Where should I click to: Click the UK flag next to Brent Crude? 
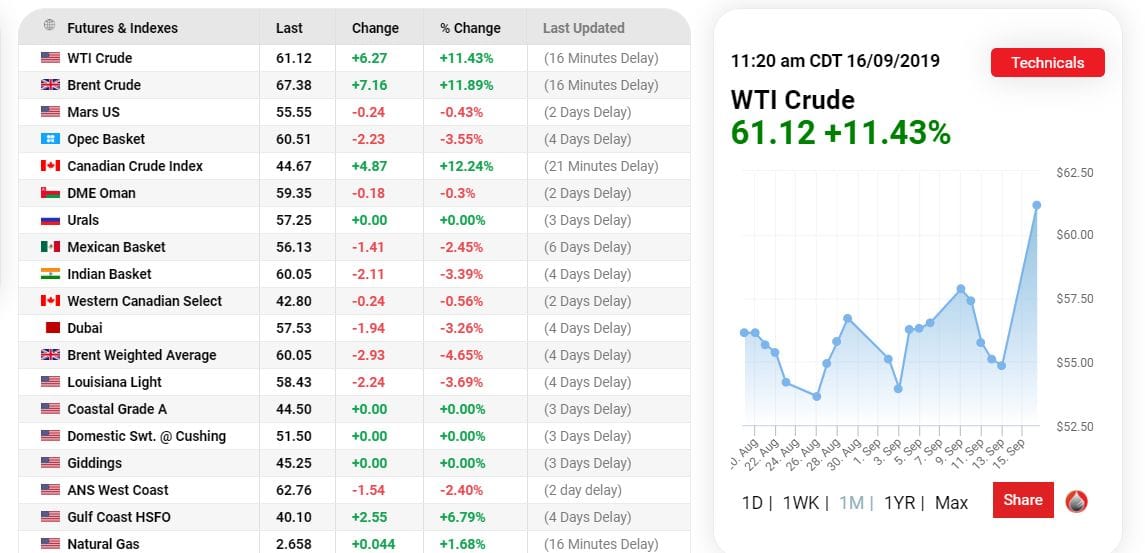coord(50,85)
